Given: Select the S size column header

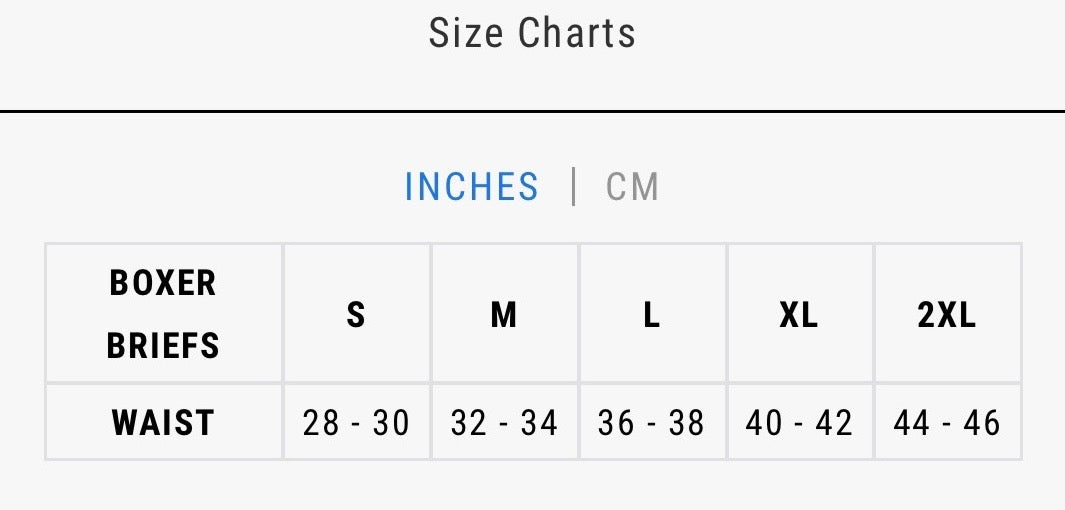Looking at the screenshot, I should [x=357, y=314].
